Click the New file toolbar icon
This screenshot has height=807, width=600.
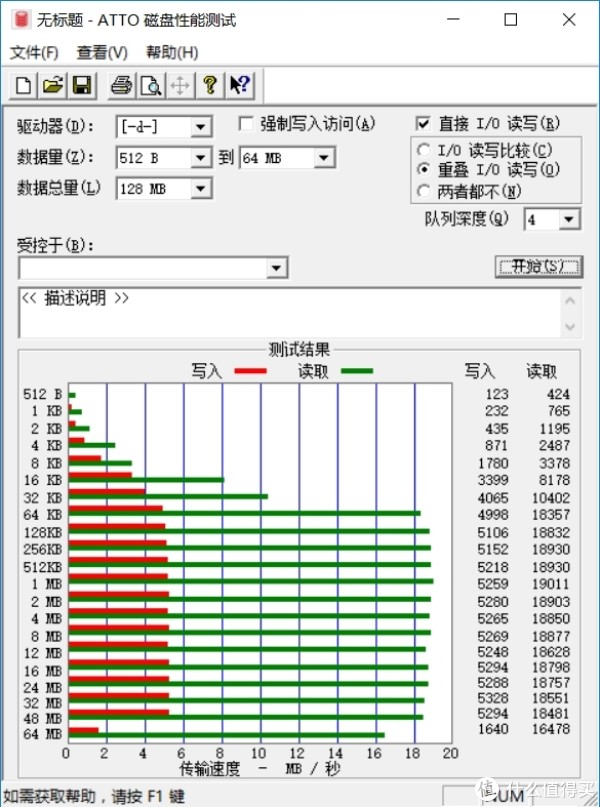tap(24, 85)
